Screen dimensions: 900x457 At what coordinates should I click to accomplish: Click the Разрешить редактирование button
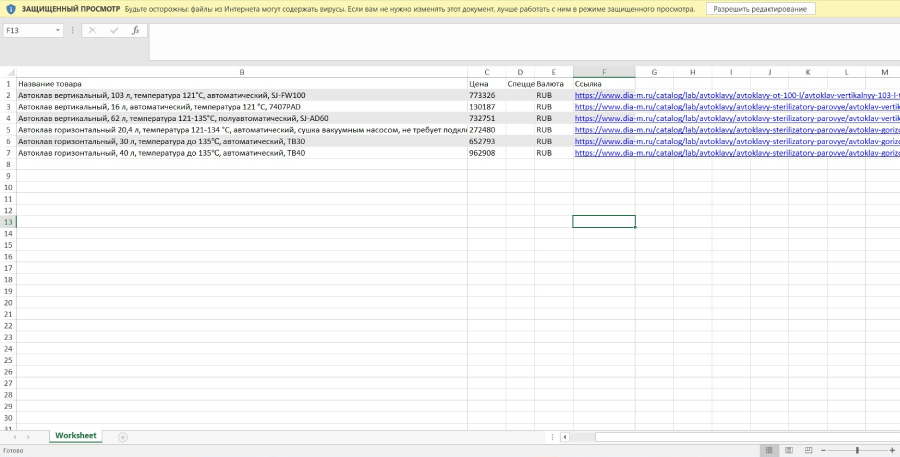click(x=760, y=9)
